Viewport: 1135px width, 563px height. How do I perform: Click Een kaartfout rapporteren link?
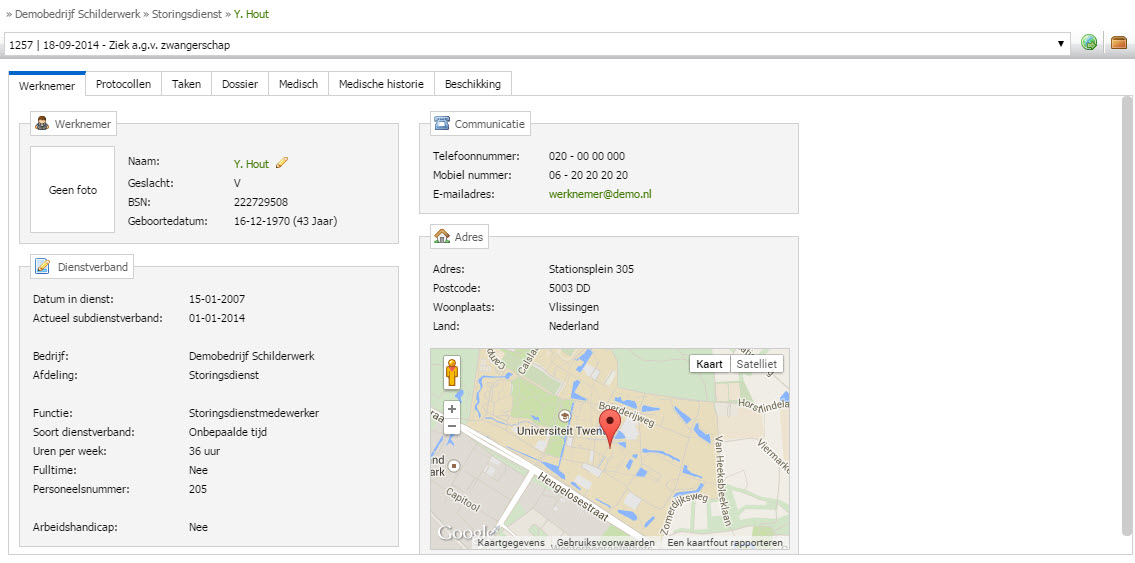(x=725, y=543)
